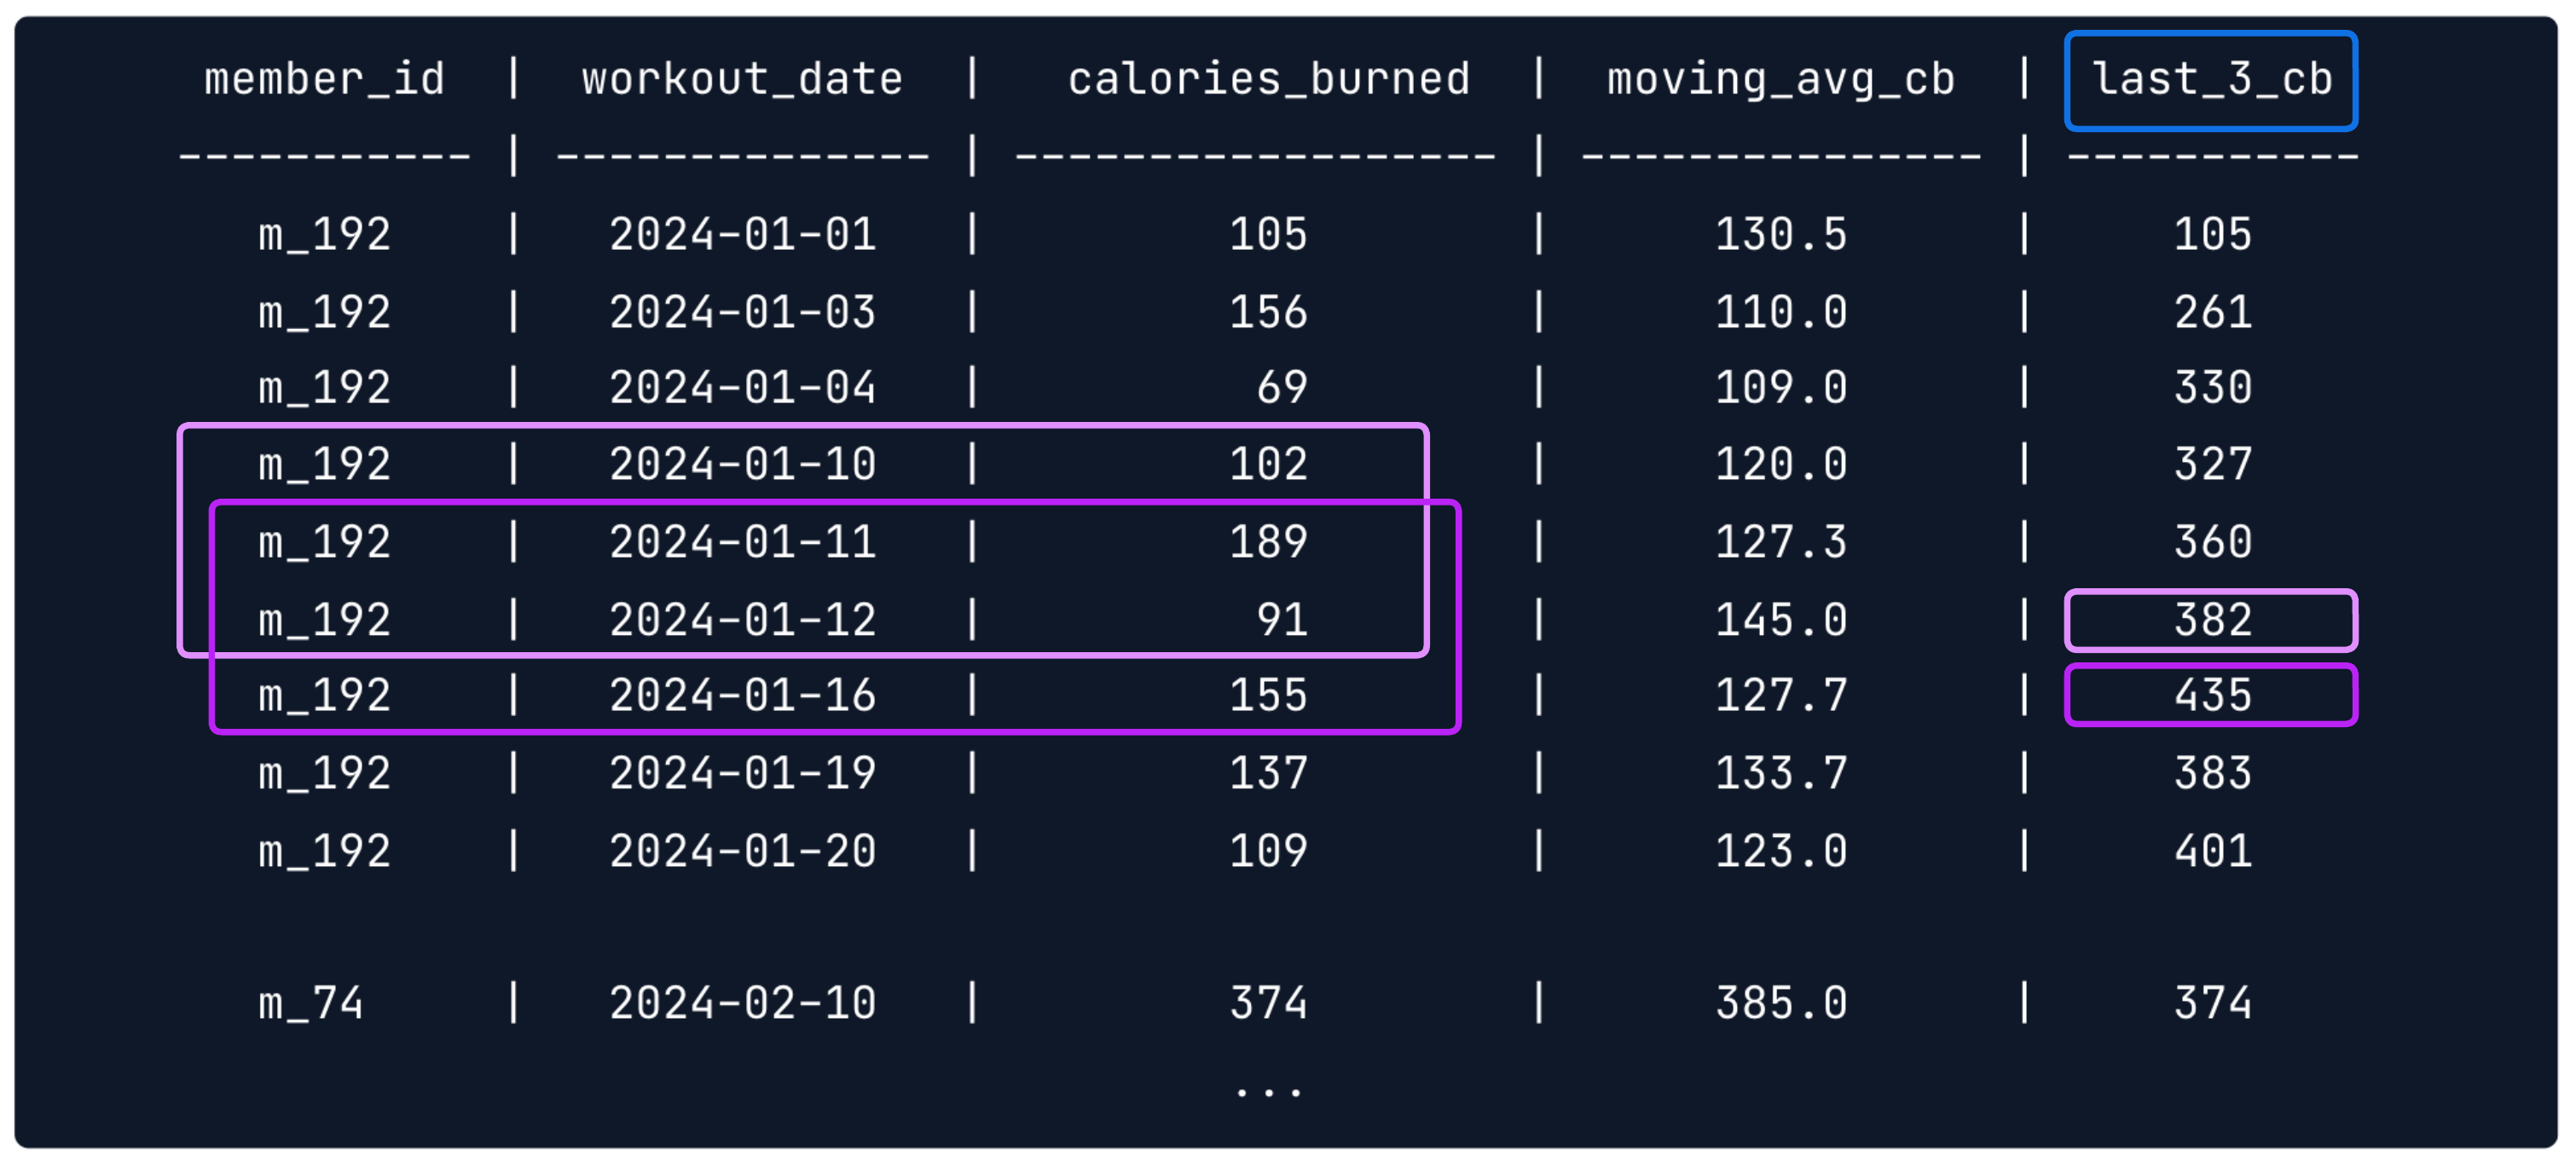The height and width of the screenshot is (1167, 2576).
Task: Select the workout_date column header
Action: (x=742, y=80)
